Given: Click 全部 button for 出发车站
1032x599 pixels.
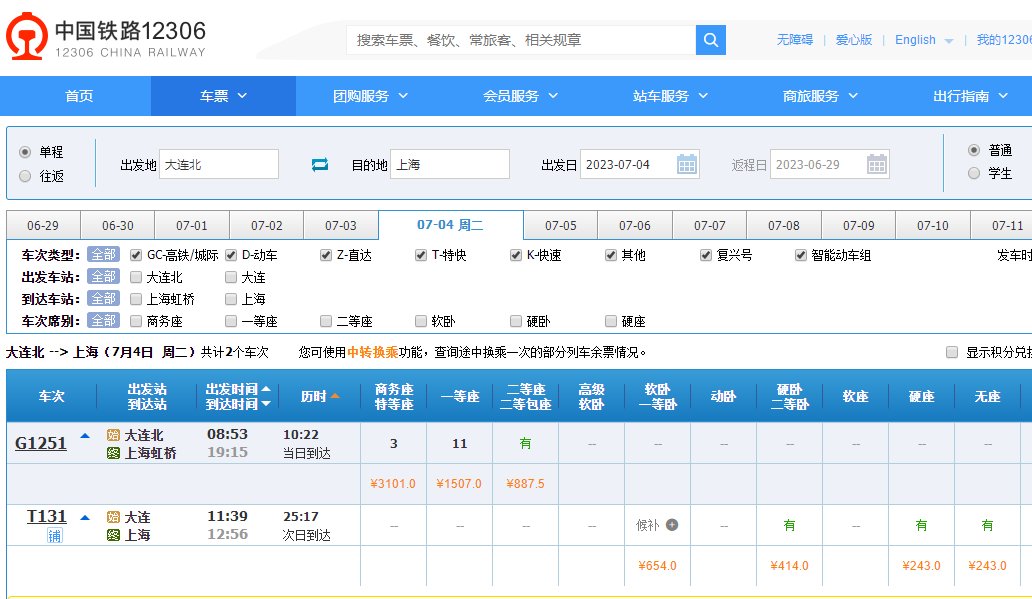Looking at the screenshot, I should coord(103,276).
